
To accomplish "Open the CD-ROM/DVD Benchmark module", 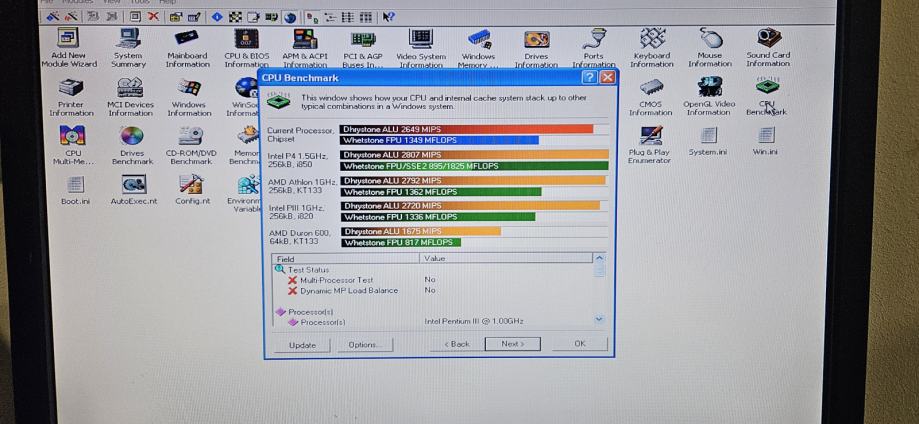I will click(191, 145).
